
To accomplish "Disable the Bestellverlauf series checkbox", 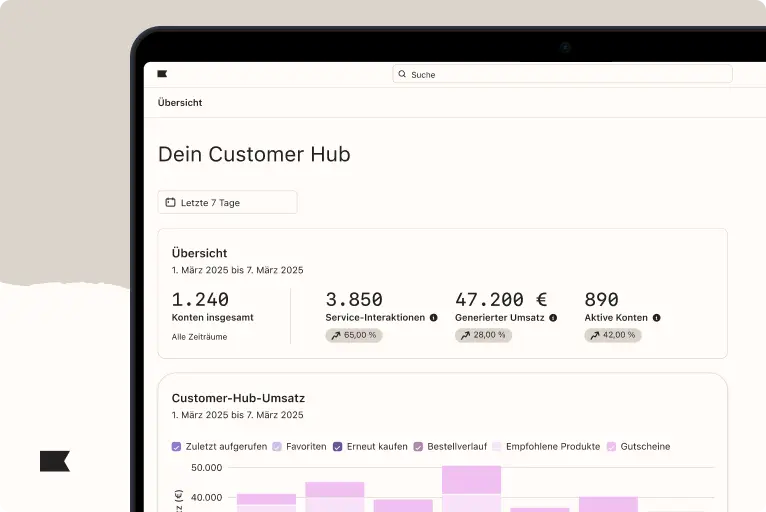I will click(418, 447).
